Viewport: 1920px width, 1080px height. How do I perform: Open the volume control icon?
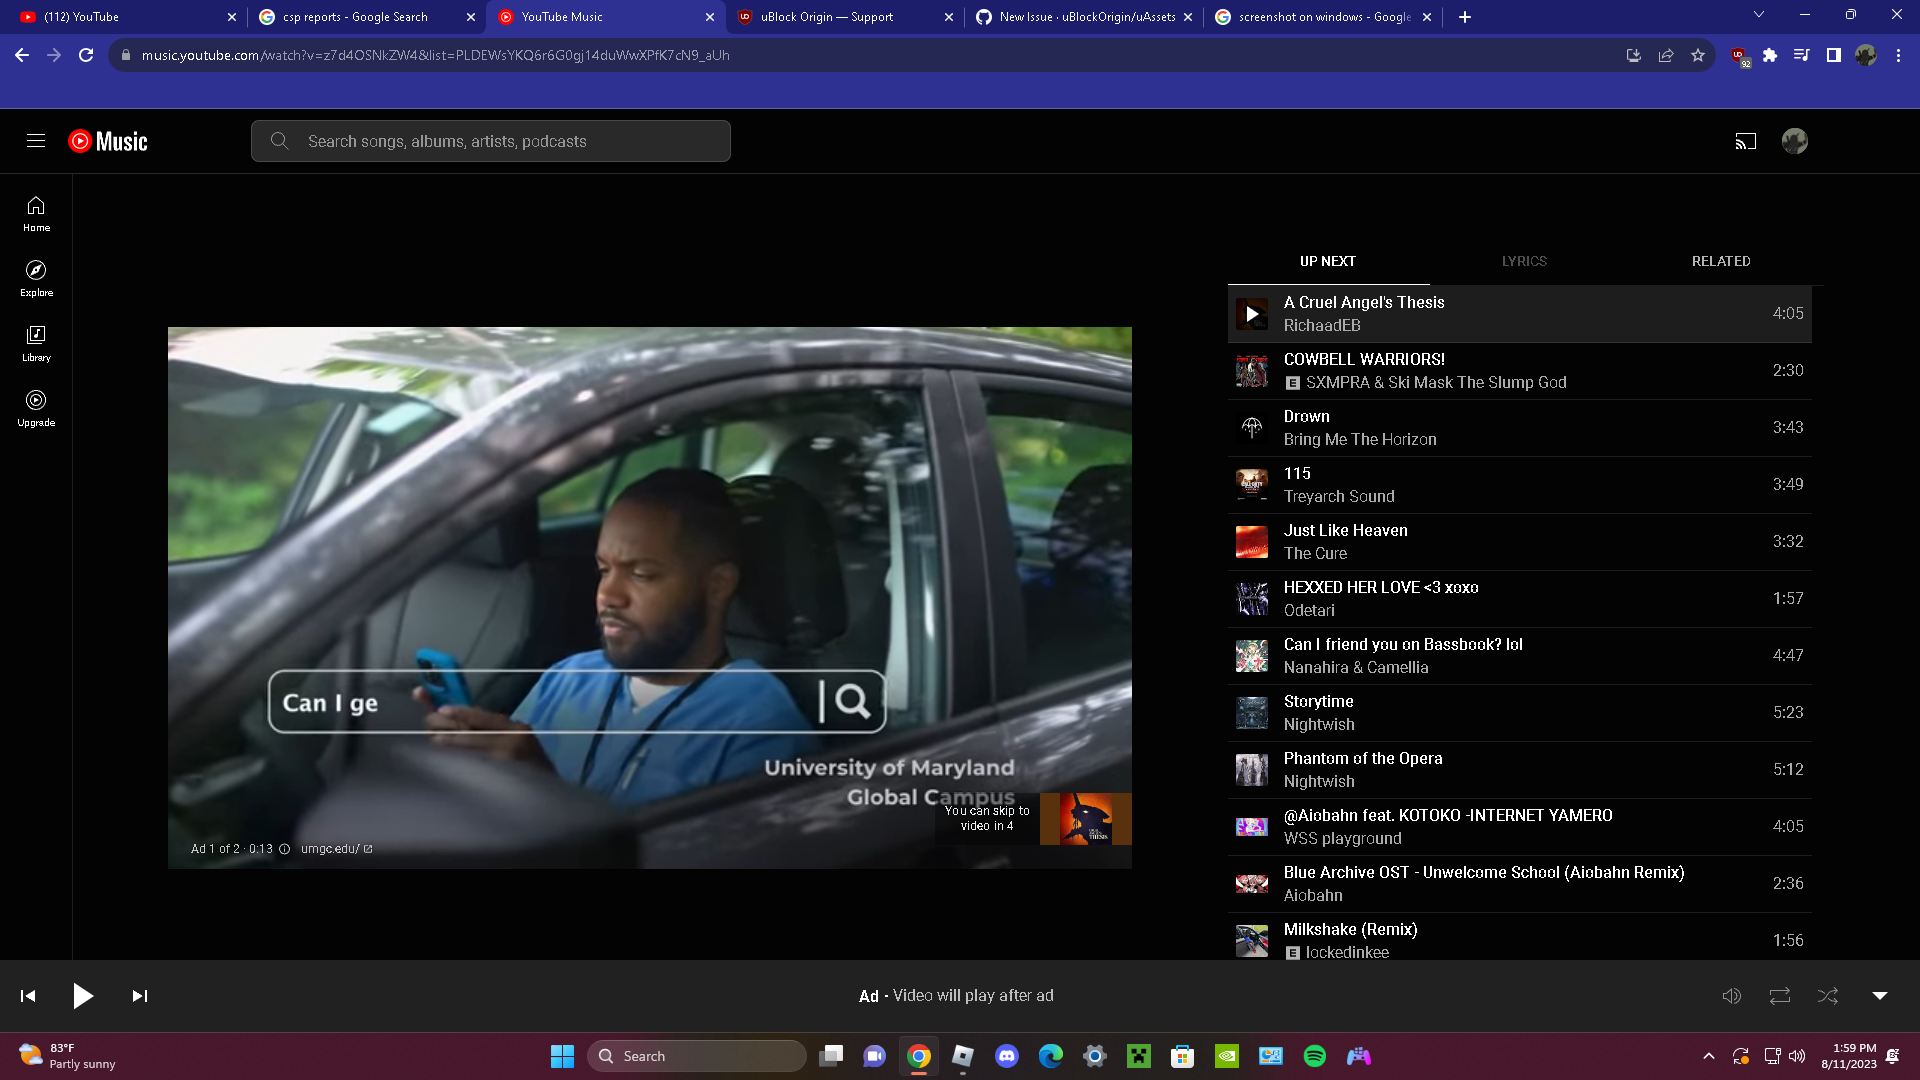[1731, 995]
